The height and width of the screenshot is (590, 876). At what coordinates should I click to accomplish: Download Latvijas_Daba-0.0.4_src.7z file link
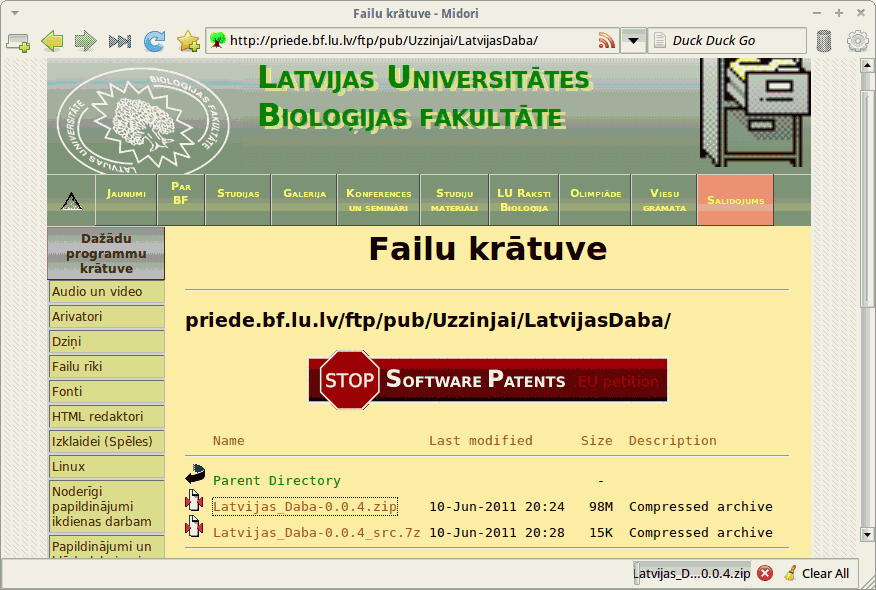coord(316,533)
